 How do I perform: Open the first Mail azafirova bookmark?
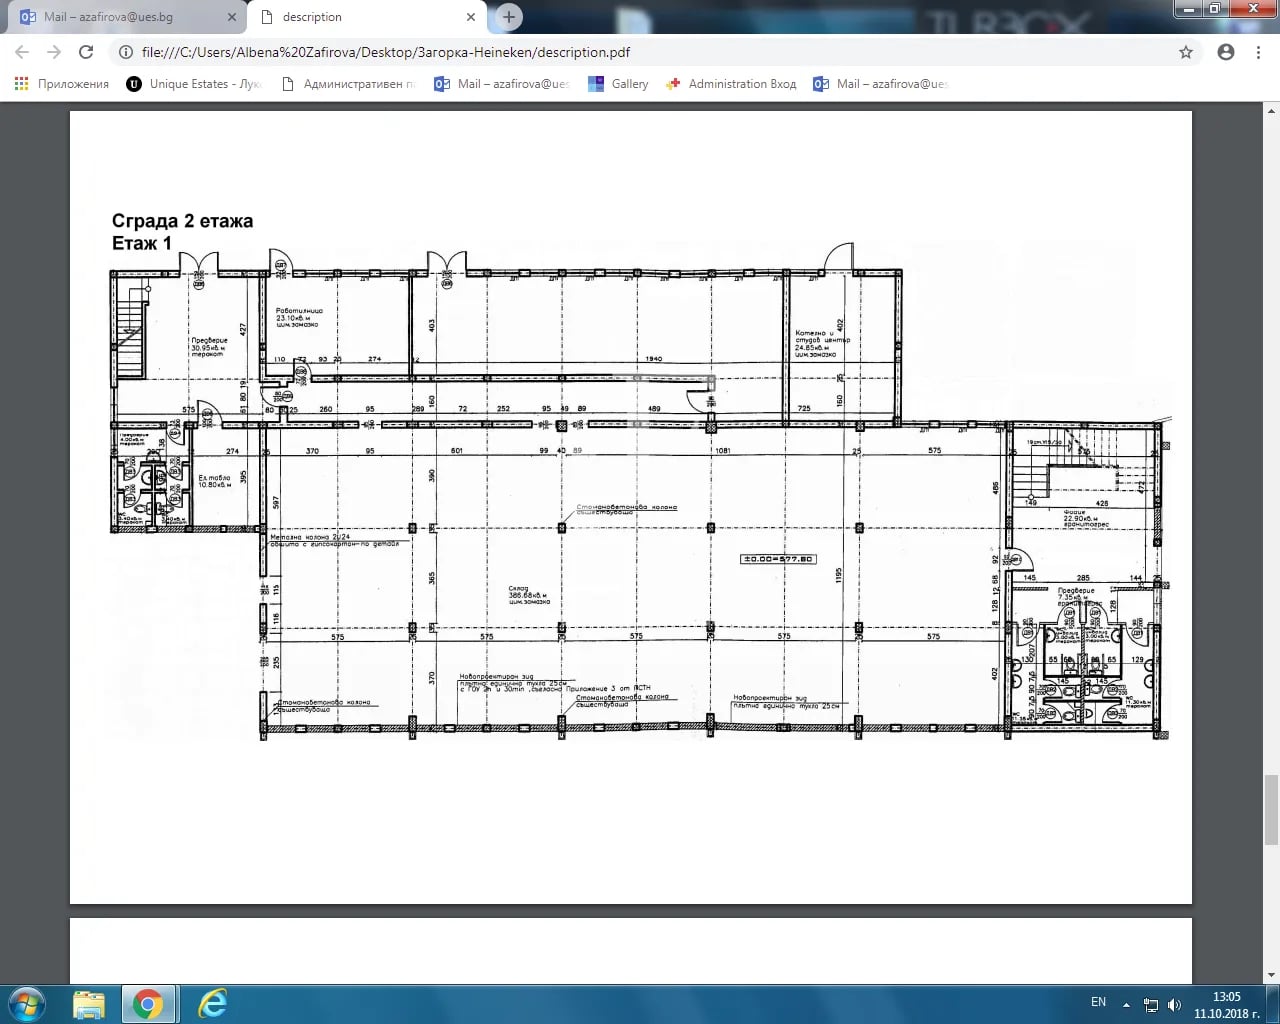pos(501,84)
